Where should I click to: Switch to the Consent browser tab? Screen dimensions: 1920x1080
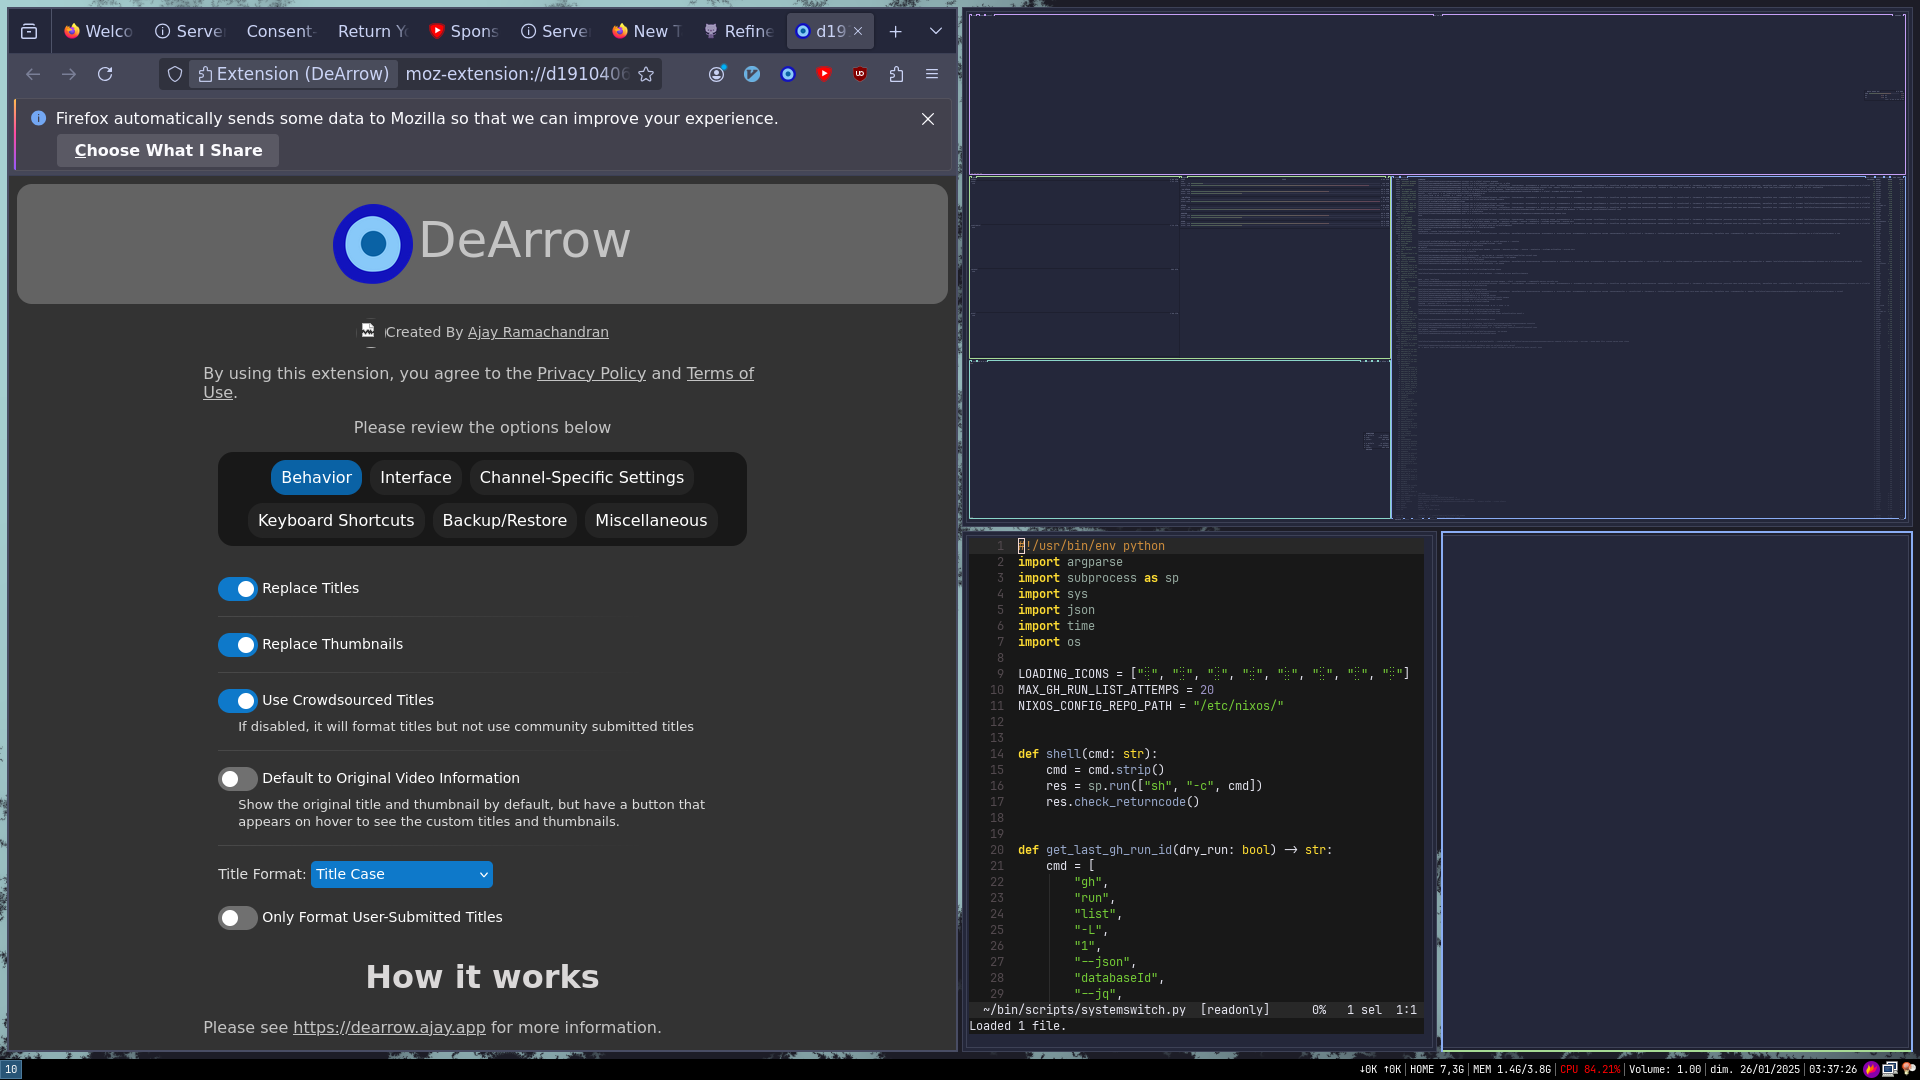[x=281, y=31]
